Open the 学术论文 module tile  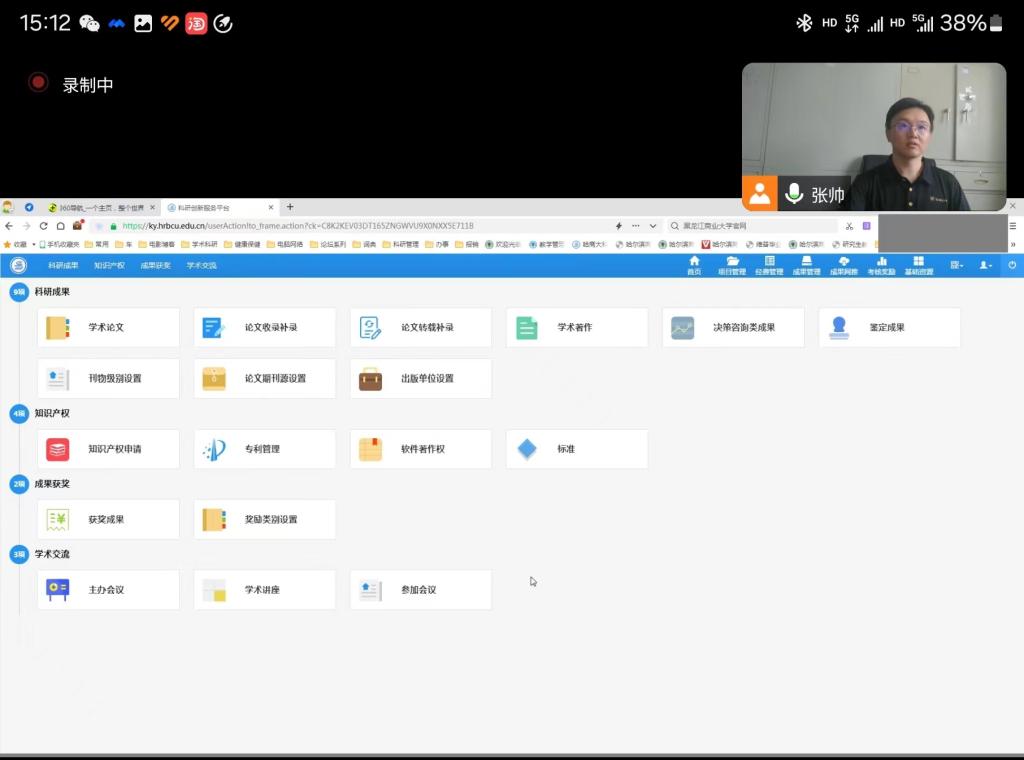108,328
